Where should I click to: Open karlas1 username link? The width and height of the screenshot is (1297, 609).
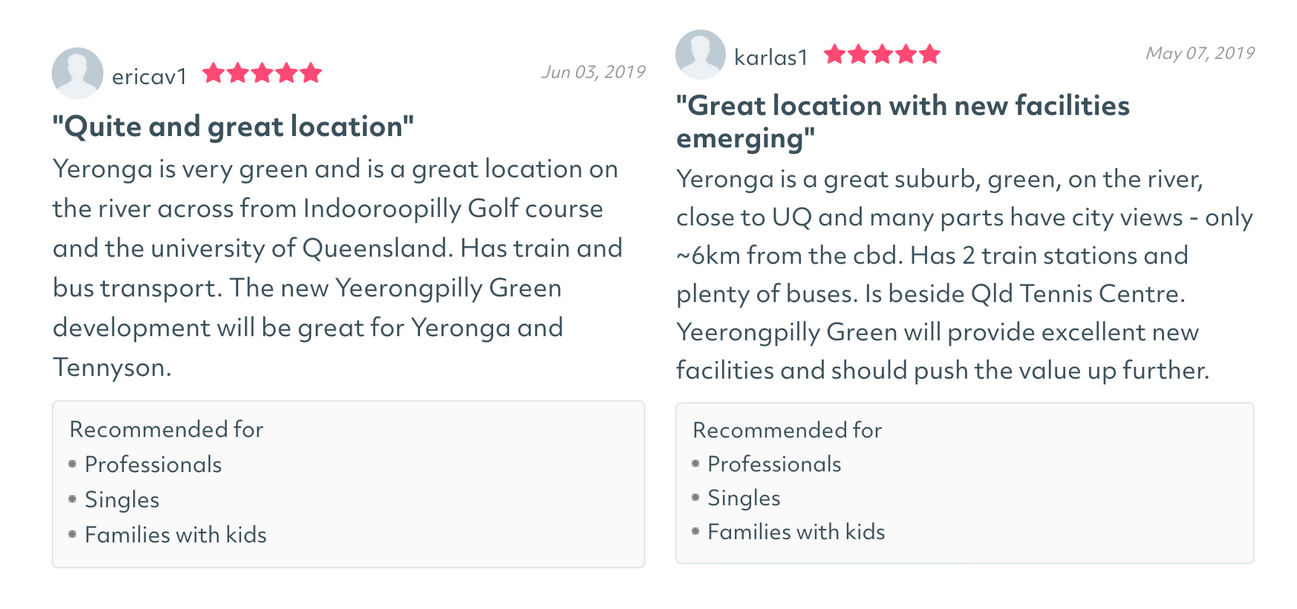coord(771,57)
